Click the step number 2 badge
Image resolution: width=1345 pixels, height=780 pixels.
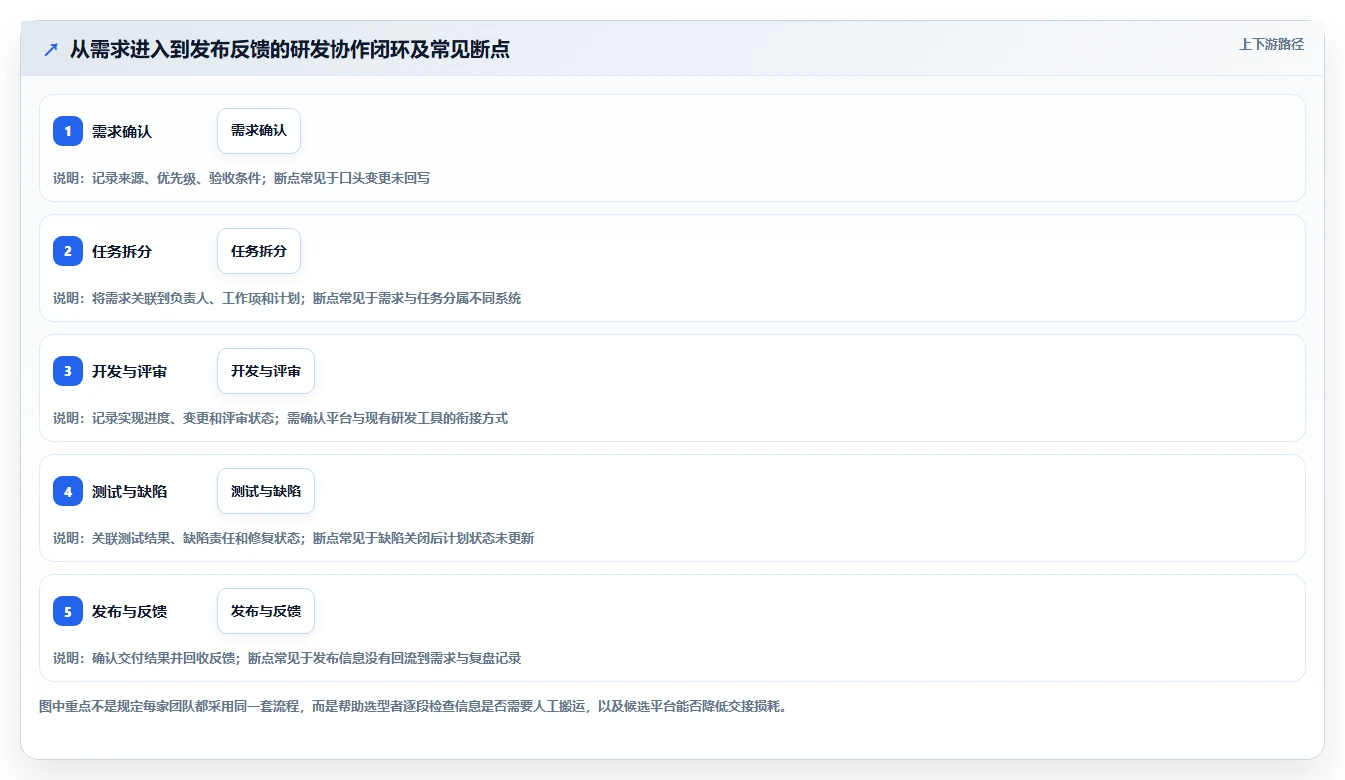[x=68, y=251]
